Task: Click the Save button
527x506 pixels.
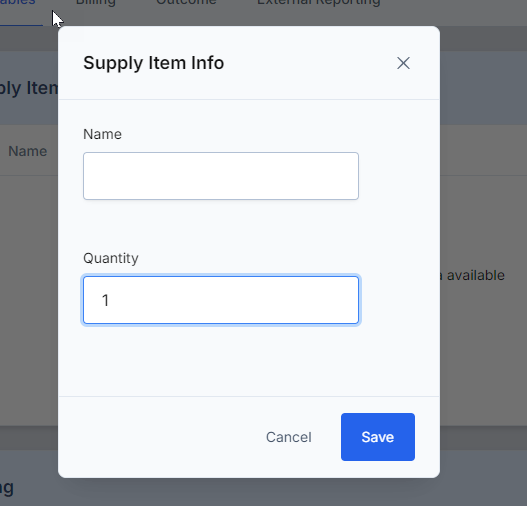Action: pyautogui.click(x=378, y=437)
